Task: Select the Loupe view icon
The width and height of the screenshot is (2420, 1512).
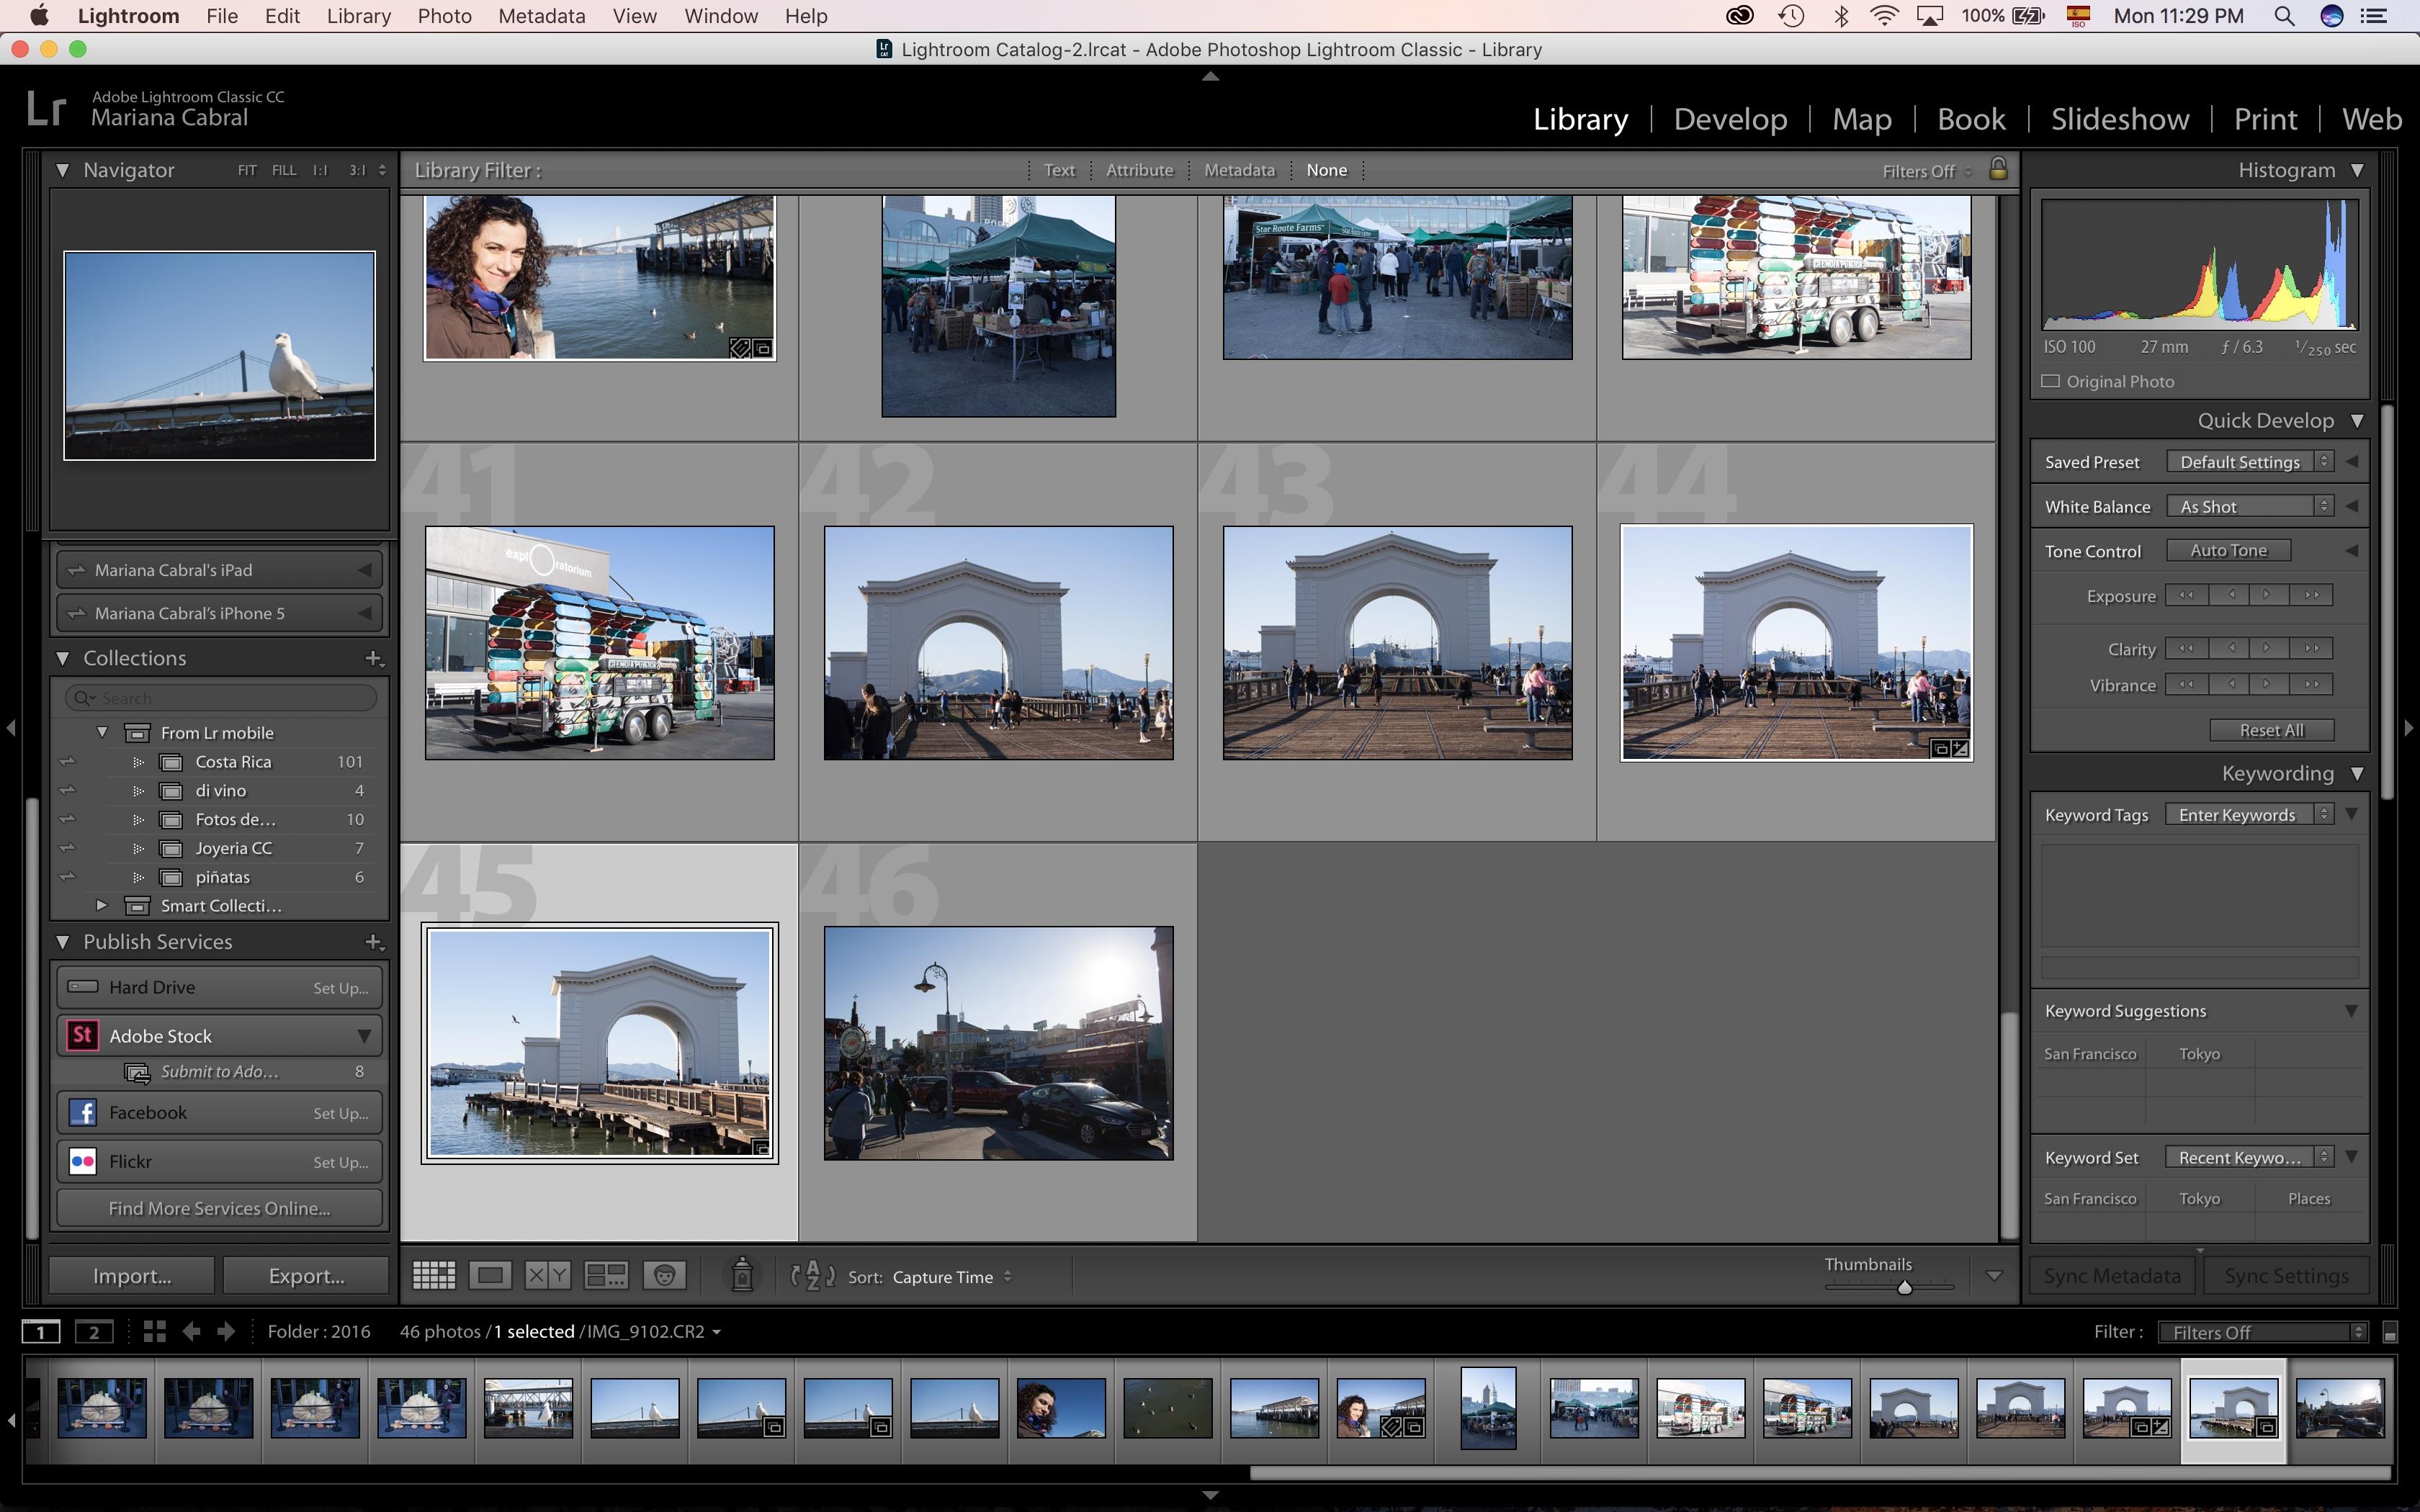Action: pos(490,1275)
